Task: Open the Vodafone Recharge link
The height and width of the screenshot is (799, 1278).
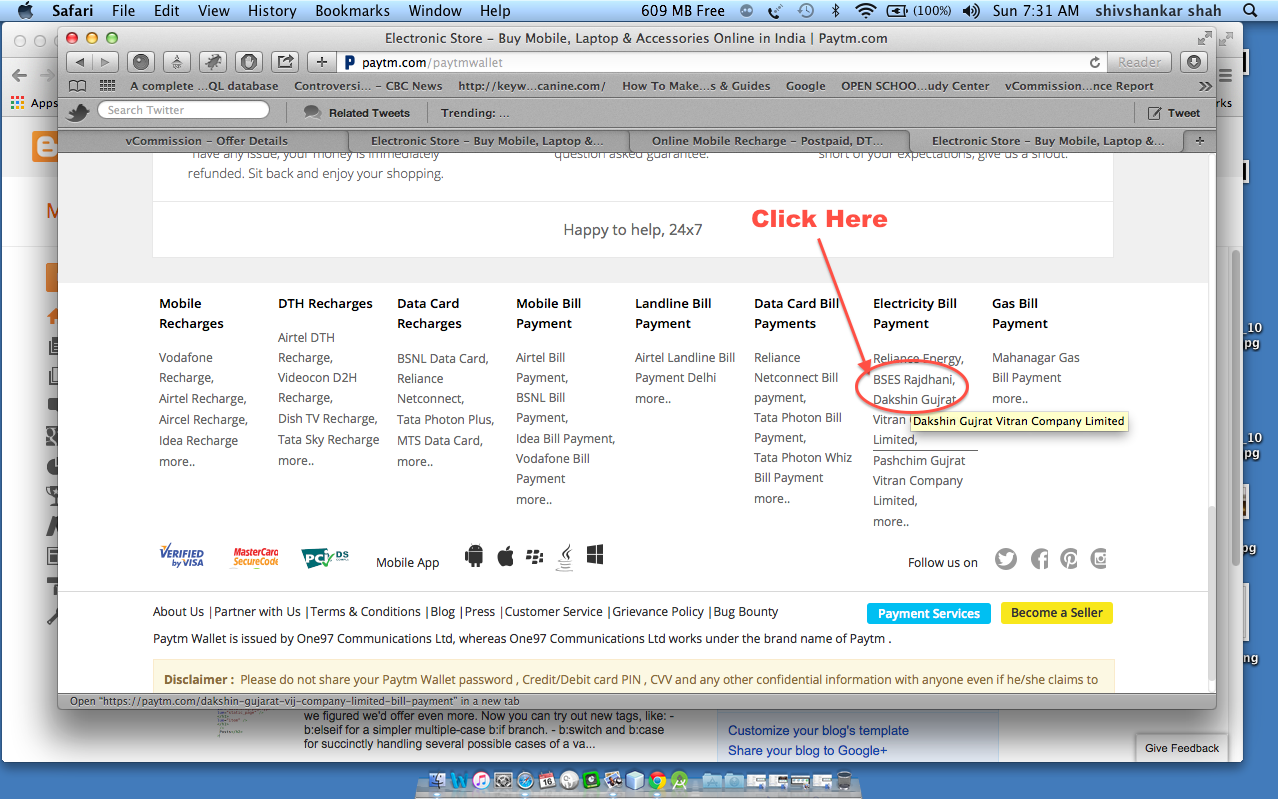Action: [186, 367]
